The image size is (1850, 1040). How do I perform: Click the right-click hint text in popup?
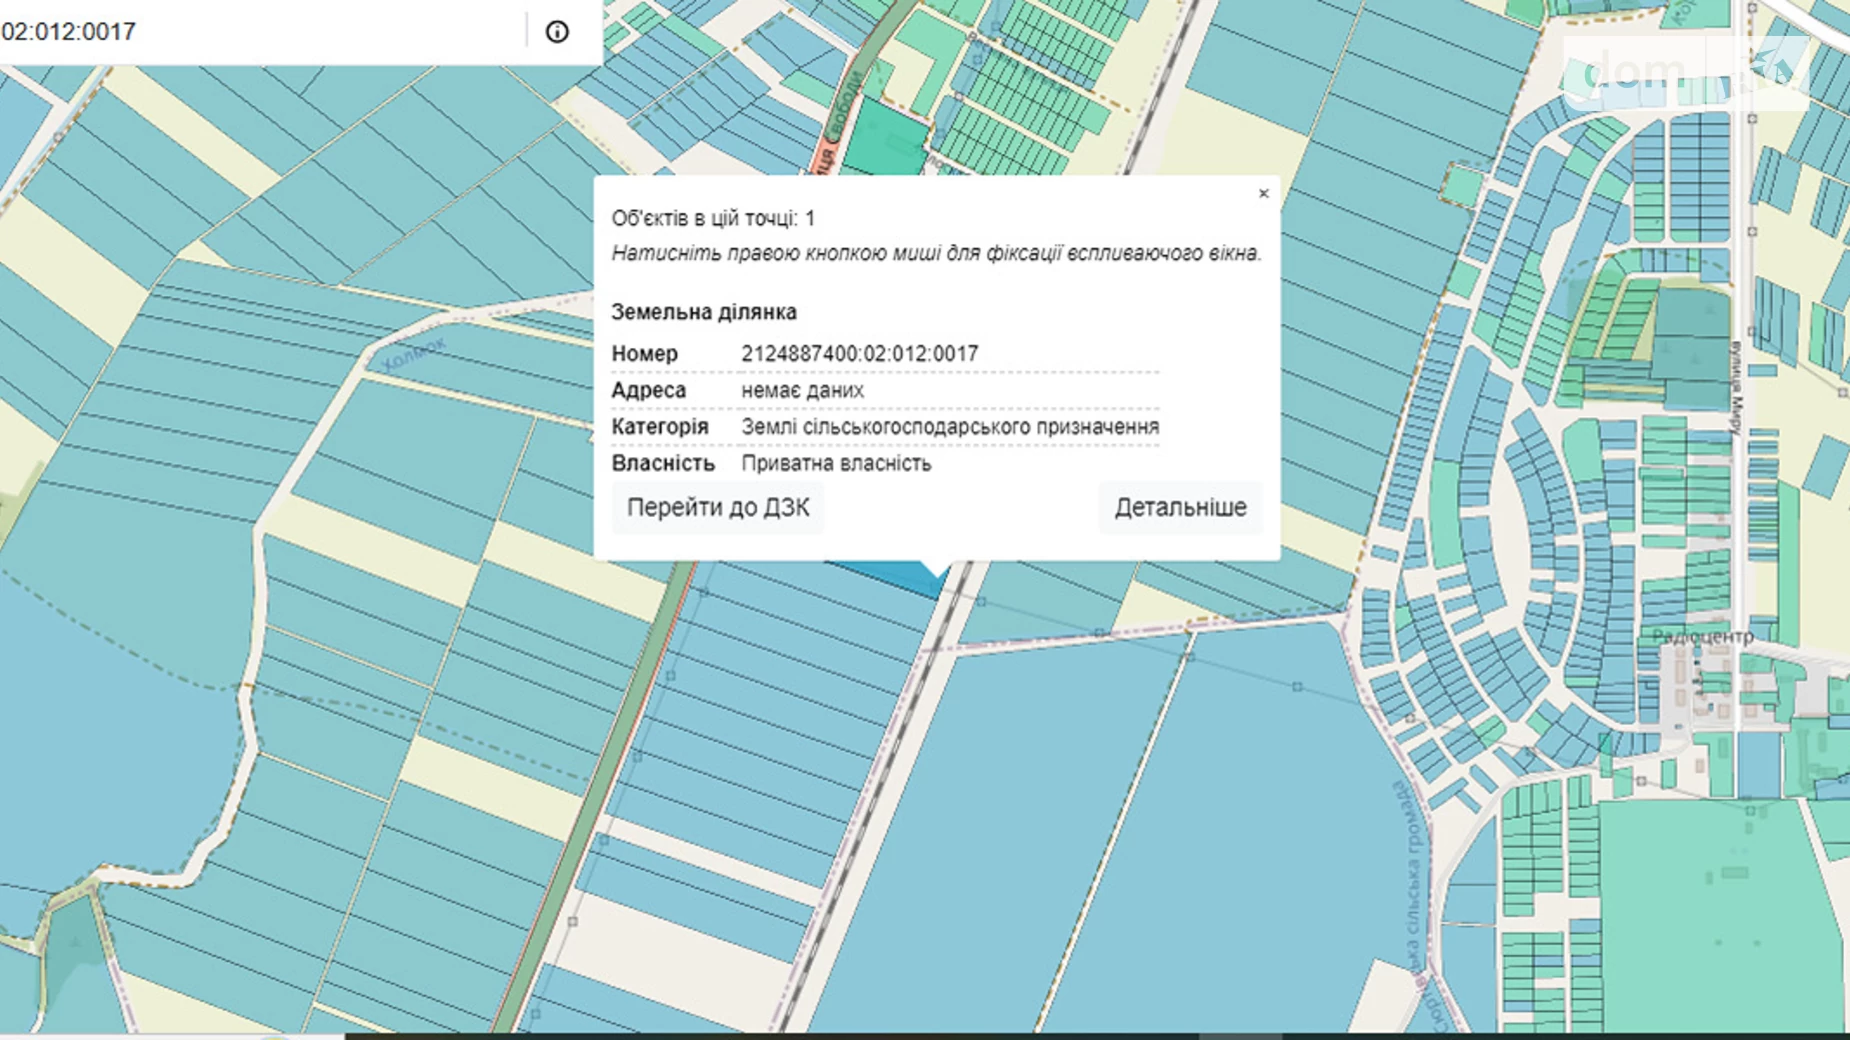pyautogui.click(x=936, y=254)
